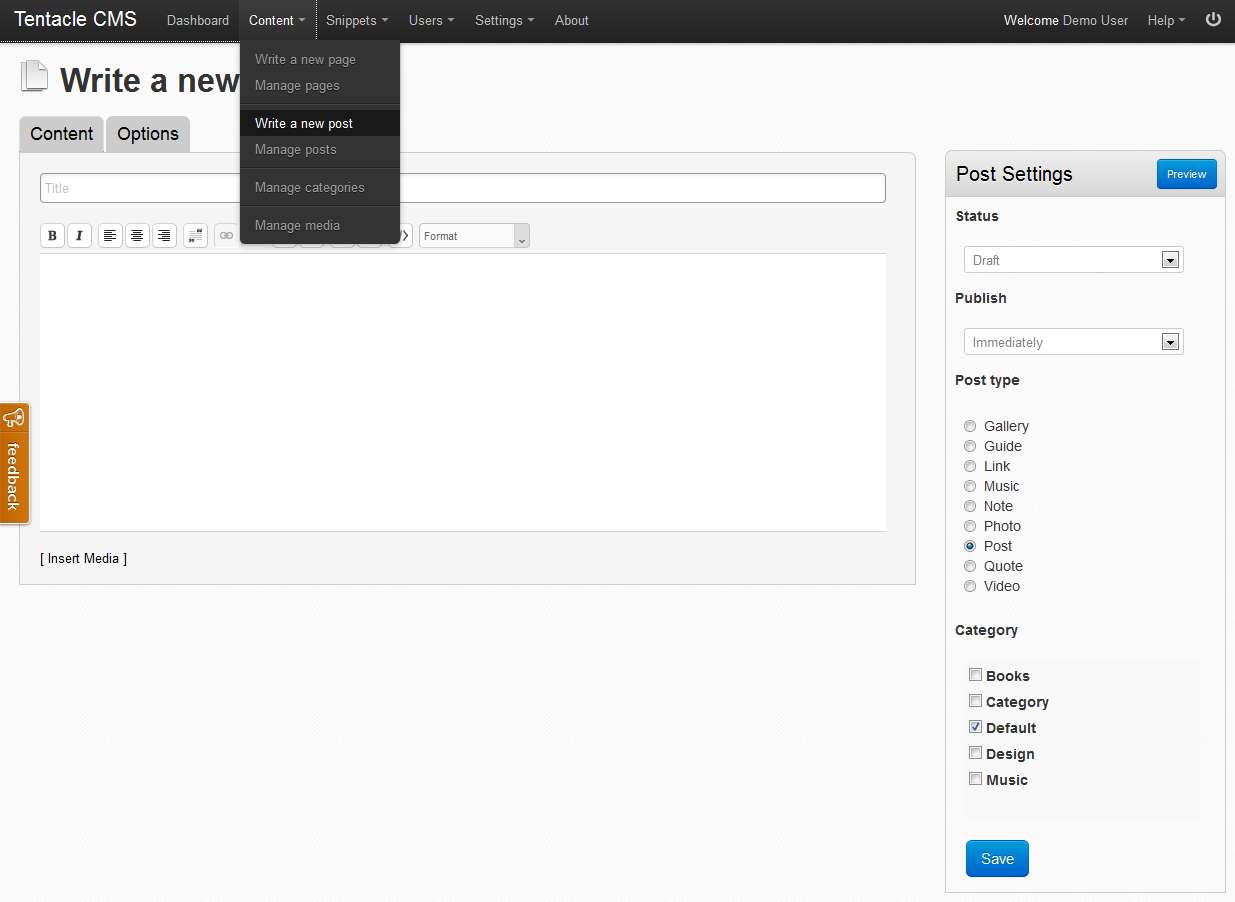
Task: Click into the Title input field
Action: [640, 188]
